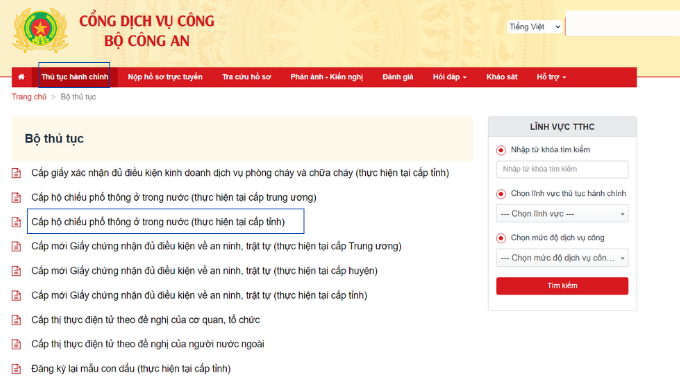This screenshot has height=382, width=680.
Task: Open Tra cứu hồ sơ menu item
Action: click(x=246, y=77)
